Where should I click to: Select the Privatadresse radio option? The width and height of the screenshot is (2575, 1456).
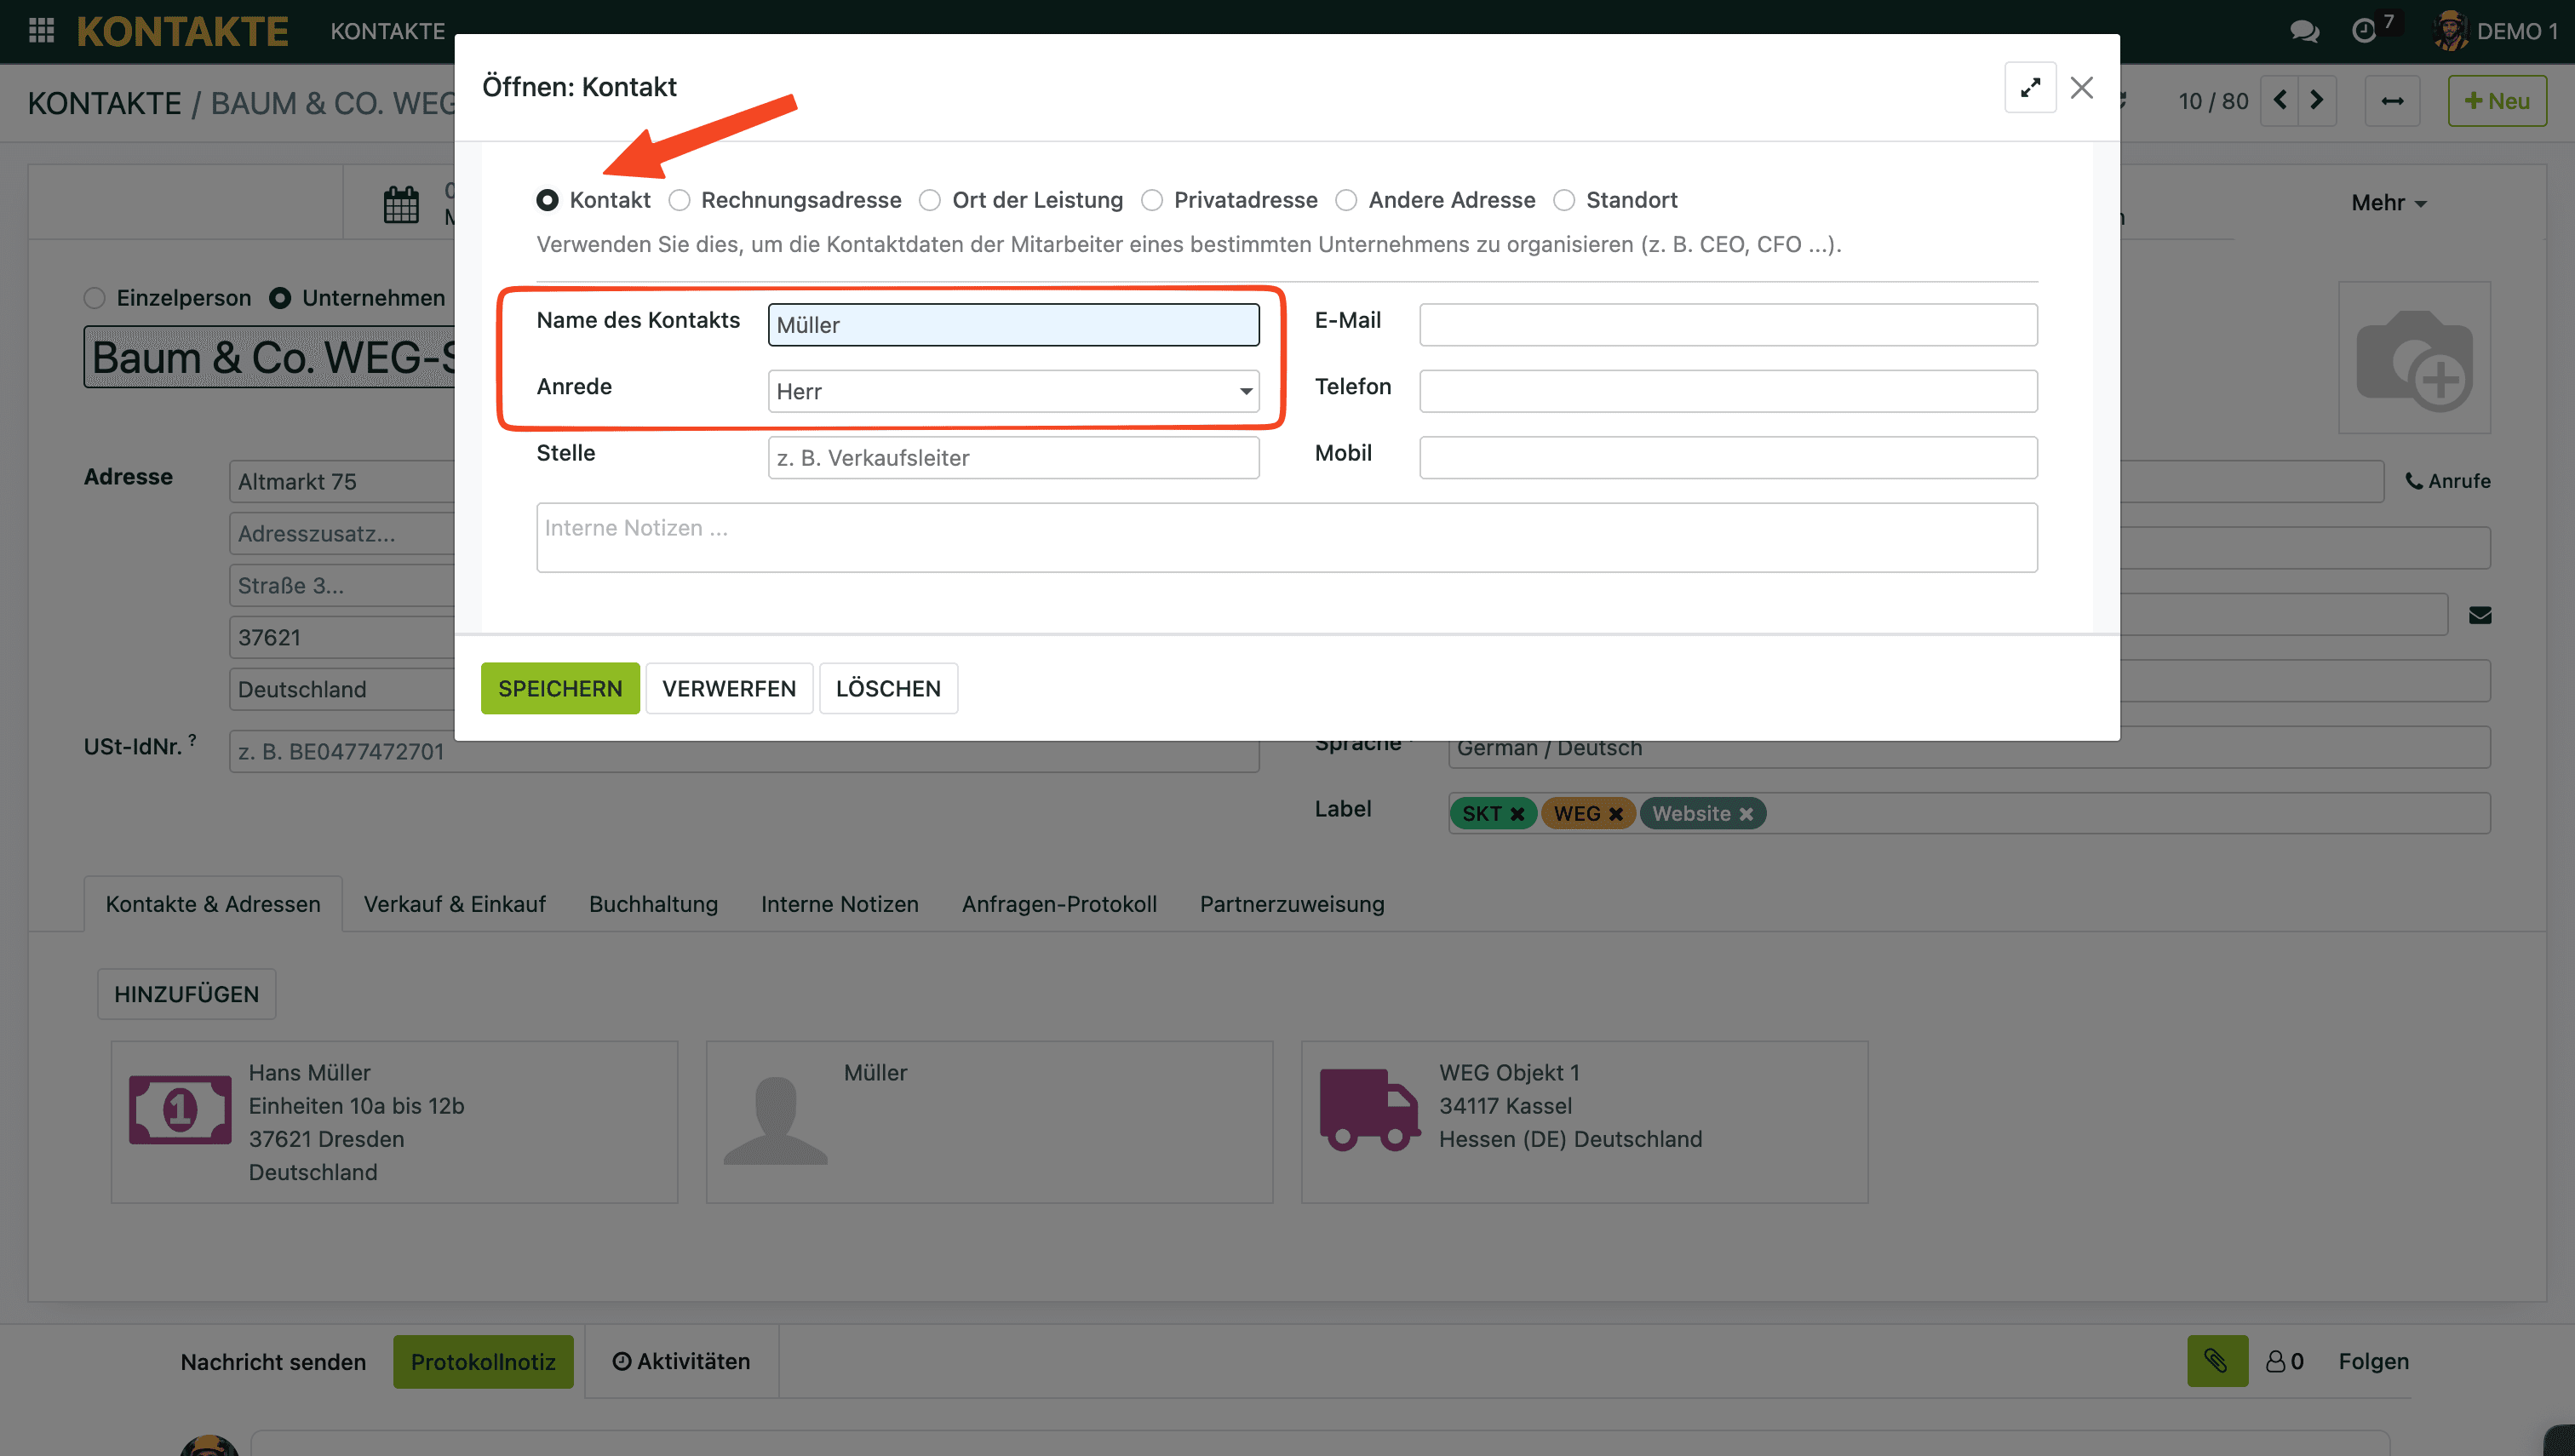pyautogui.click(x=1152, y=200)
